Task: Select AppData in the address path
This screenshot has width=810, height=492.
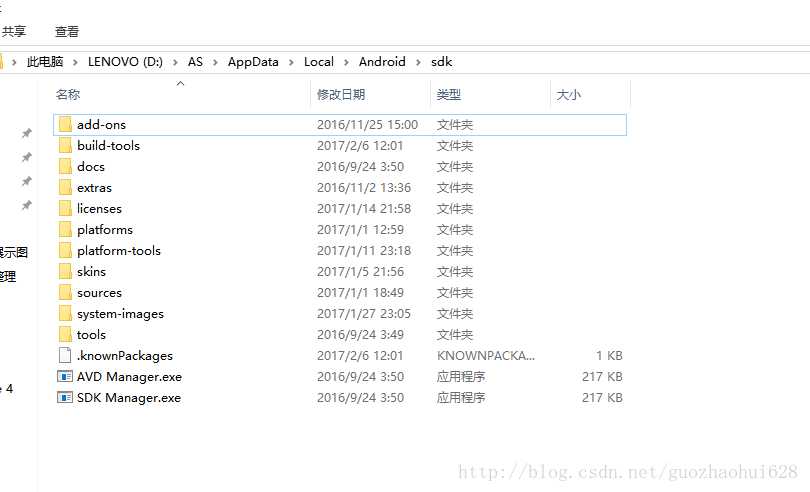Action: pos(253,62)
